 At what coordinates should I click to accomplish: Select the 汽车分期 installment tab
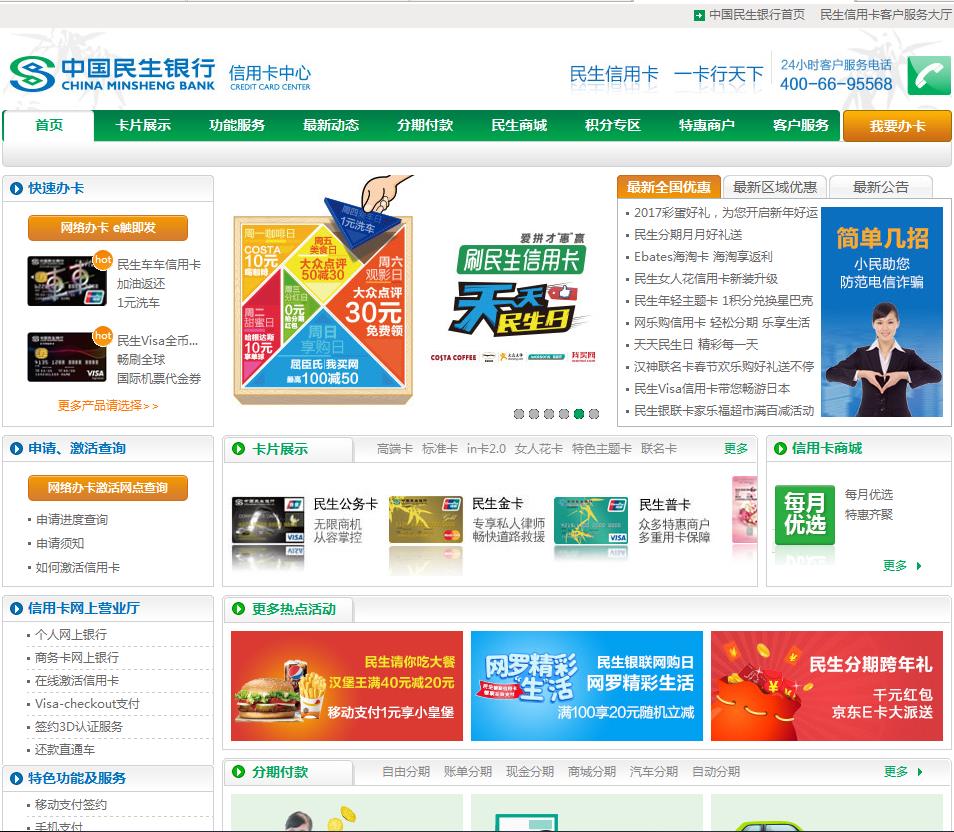pos(653,772)
